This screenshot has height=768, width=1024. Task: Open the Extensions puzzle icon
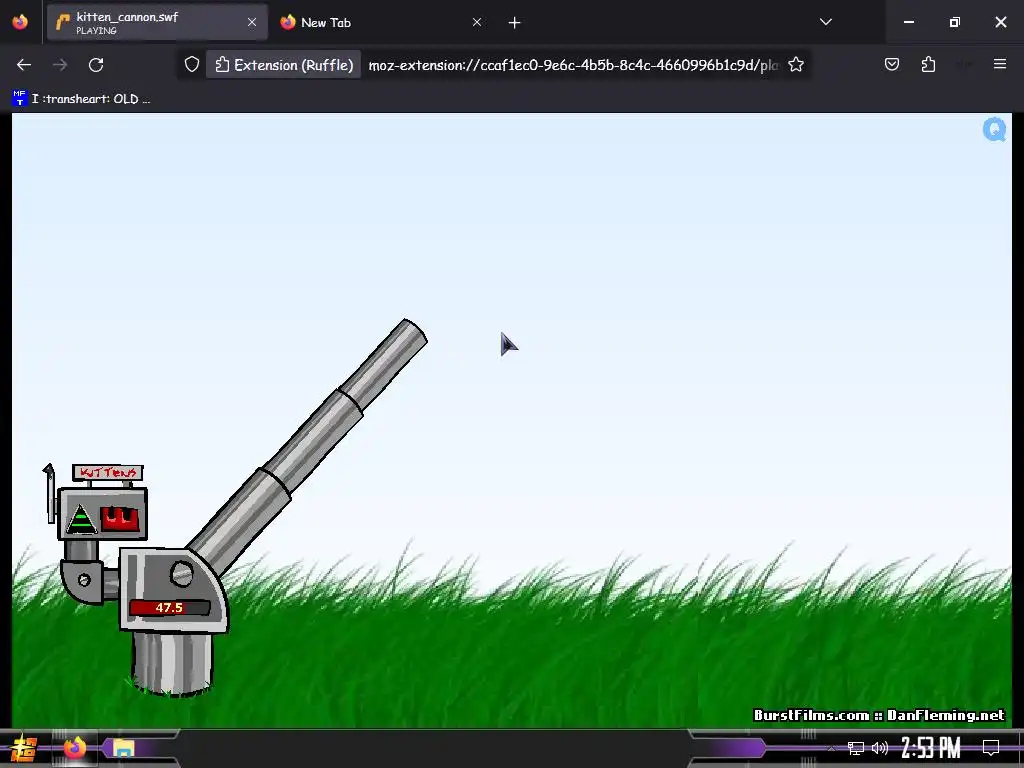click(928, 64)
